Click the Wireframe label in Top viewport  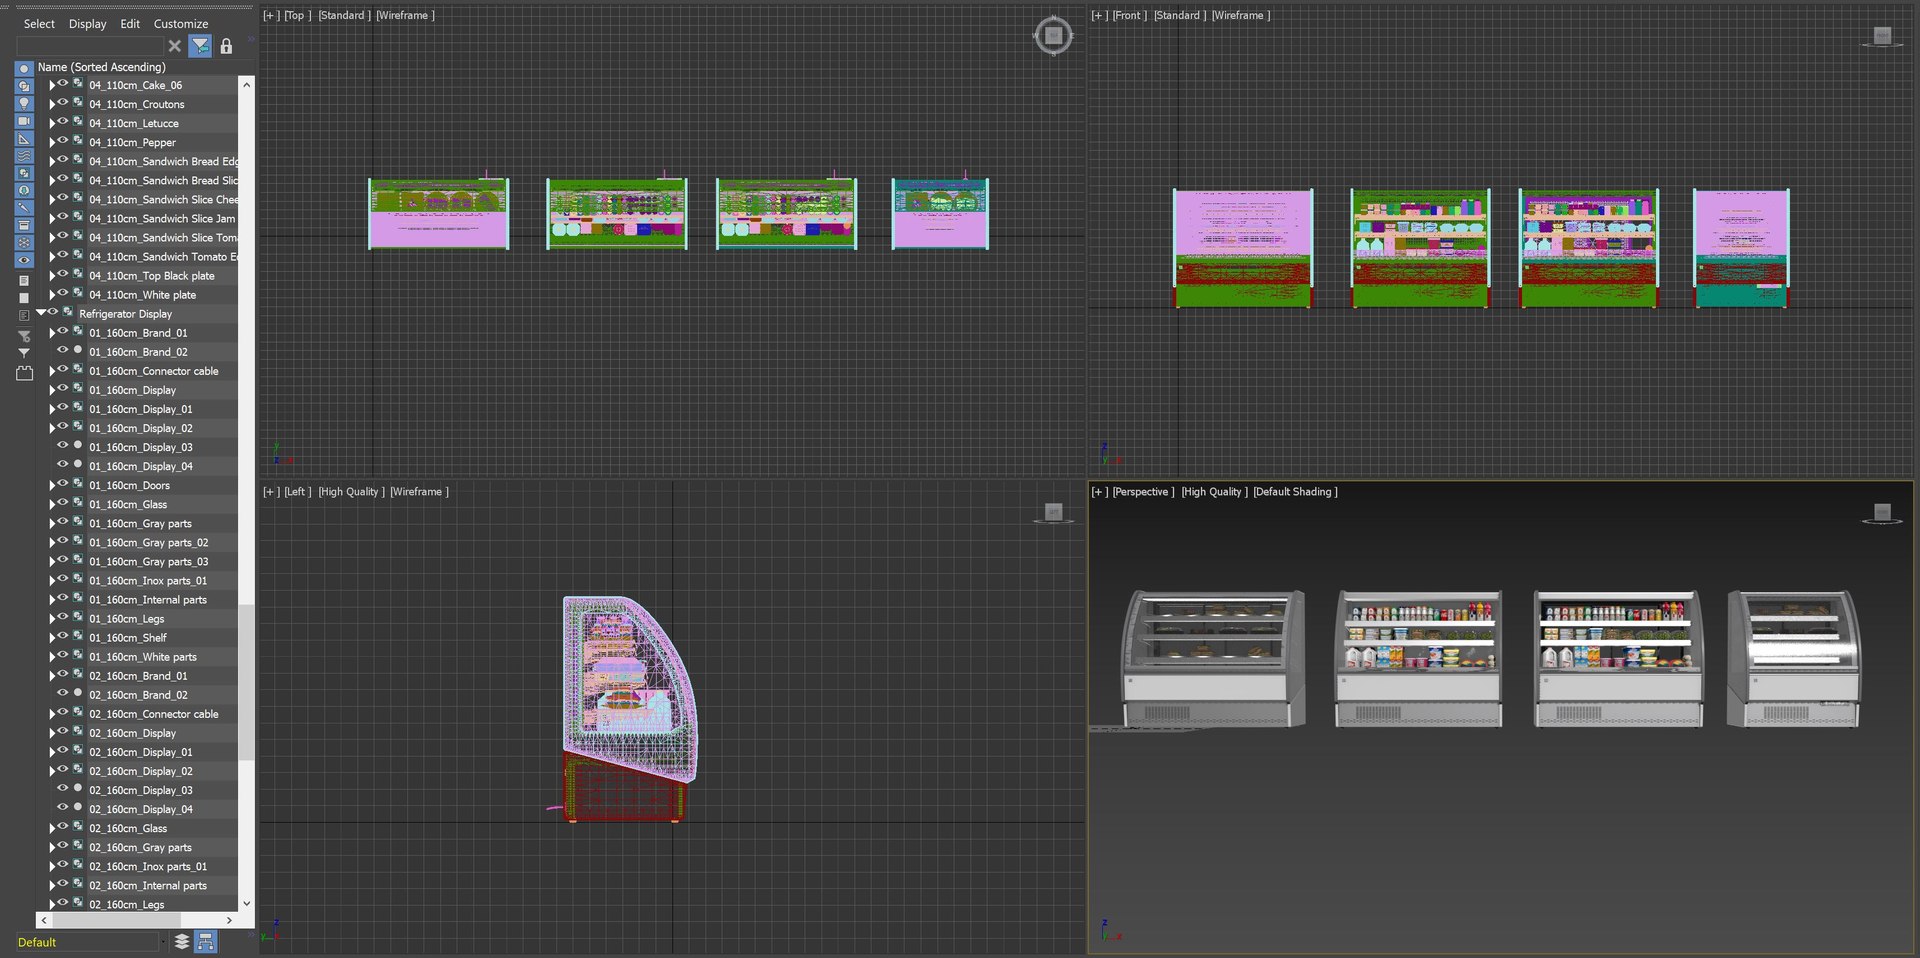(405, 15)
